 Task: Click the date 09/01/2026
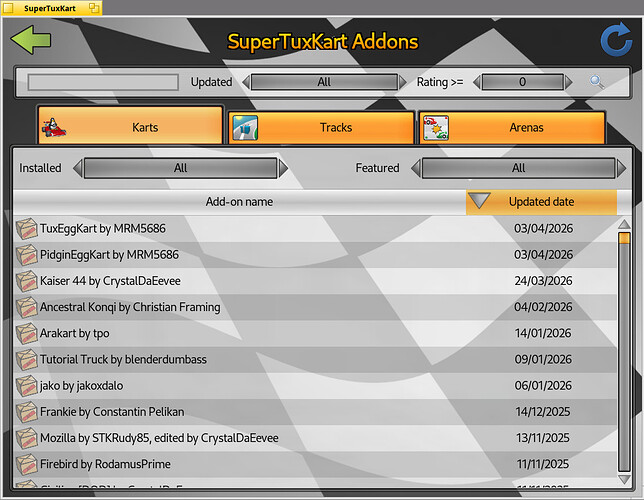pos(543,359)
